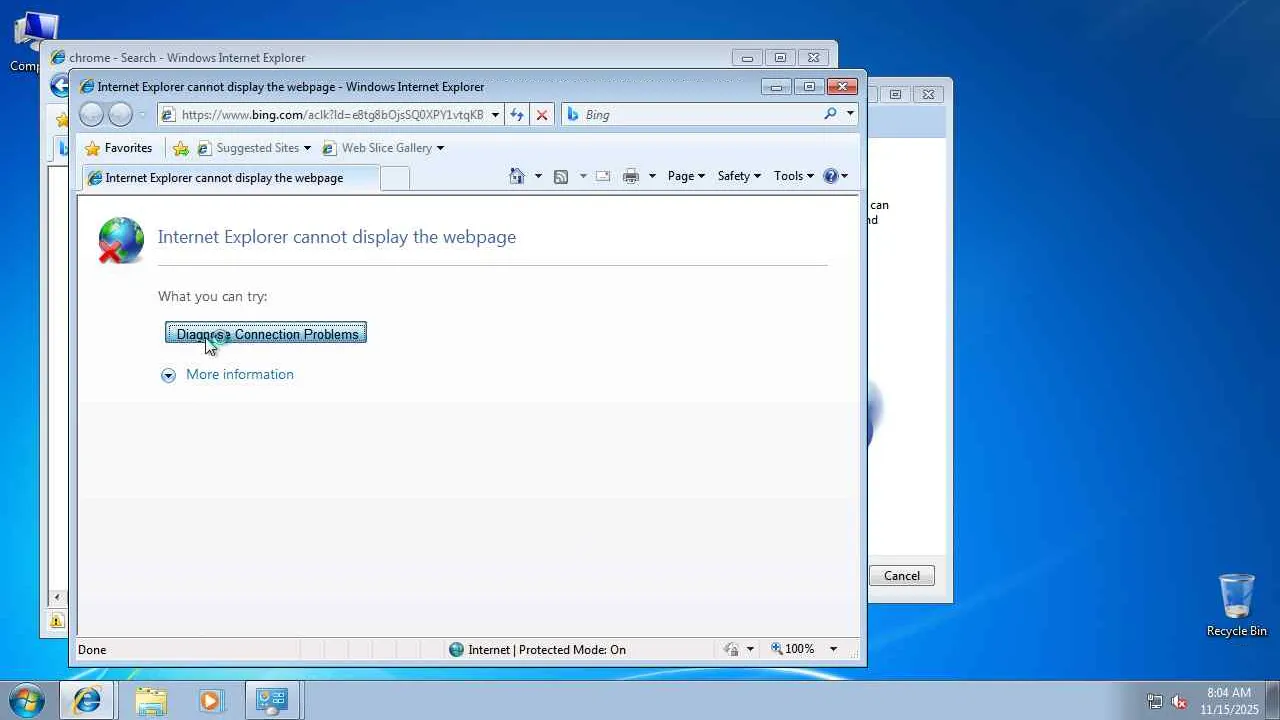The image size is (1280, 720).
Task: Click the 'Internet Explorer cannot display the webpage' heading
Action: 337,237
